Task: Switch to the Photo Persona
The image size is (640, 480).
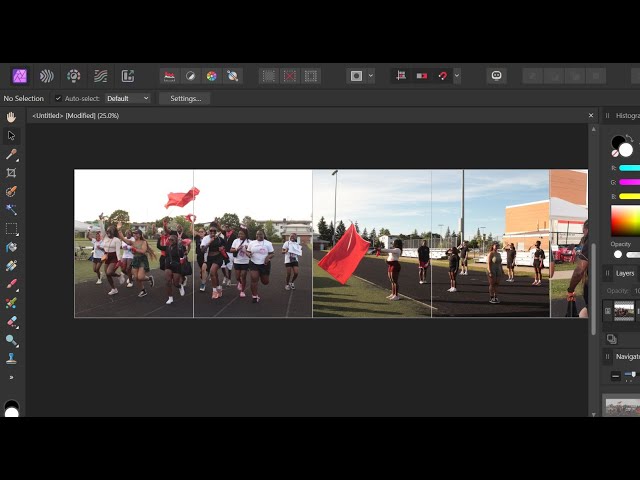Action: pyautogui.click(x=20, y=76)
